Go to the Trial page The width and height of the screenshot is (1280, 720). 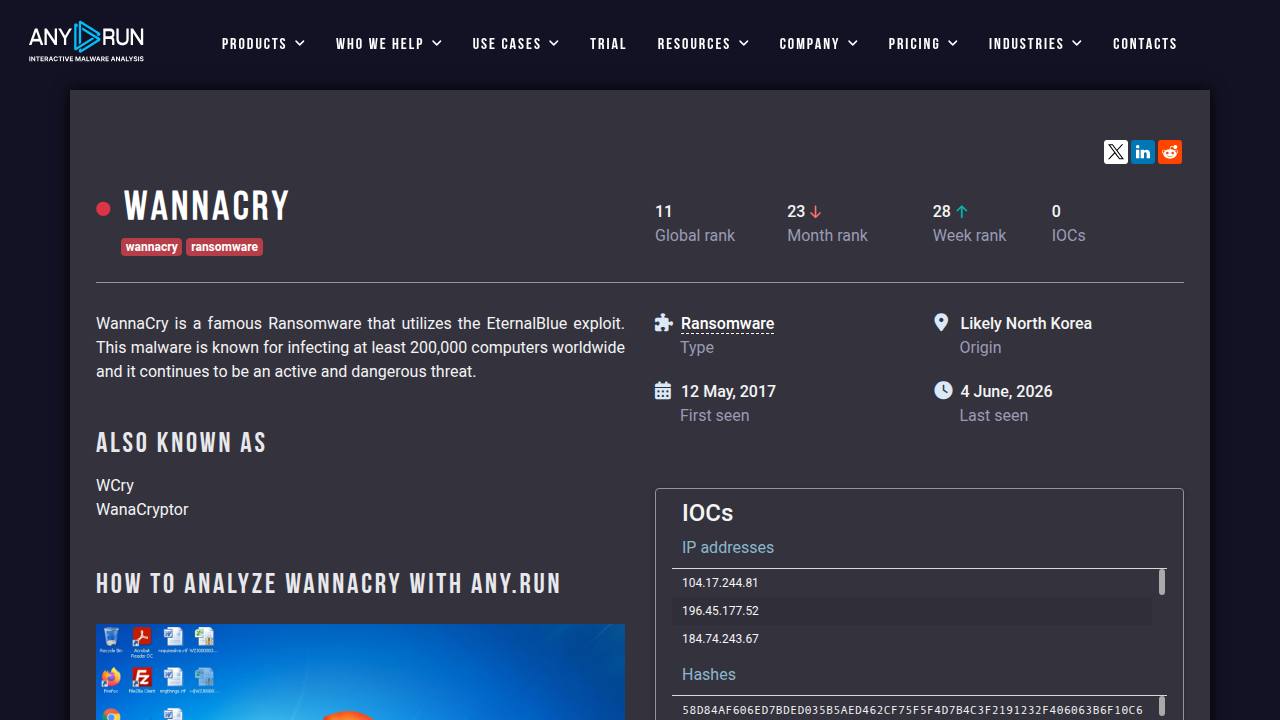click(x=608, y=44)
